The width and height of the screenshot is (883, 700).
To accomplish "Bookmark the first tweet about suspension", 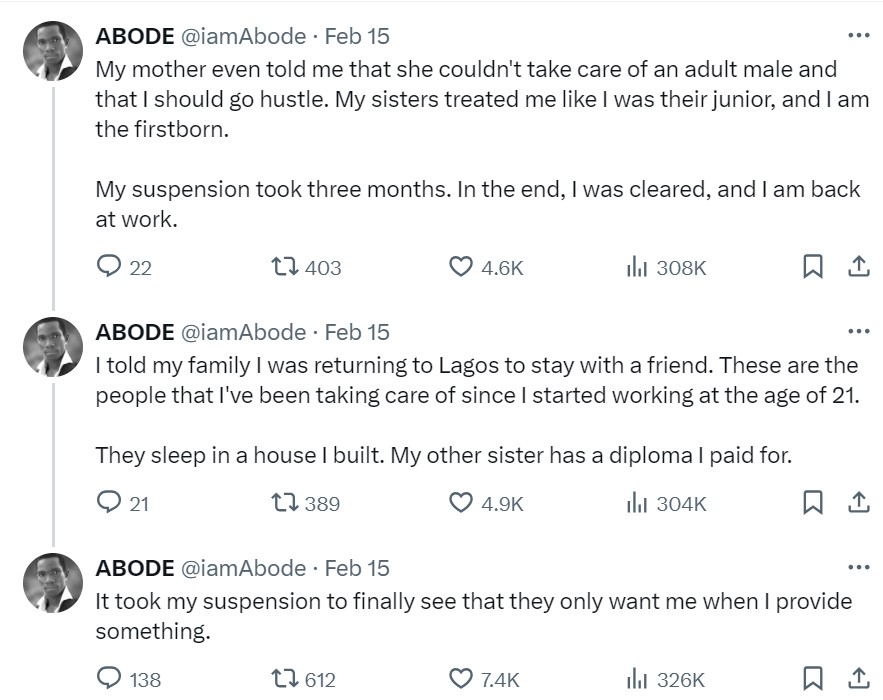I will (814, 267).
